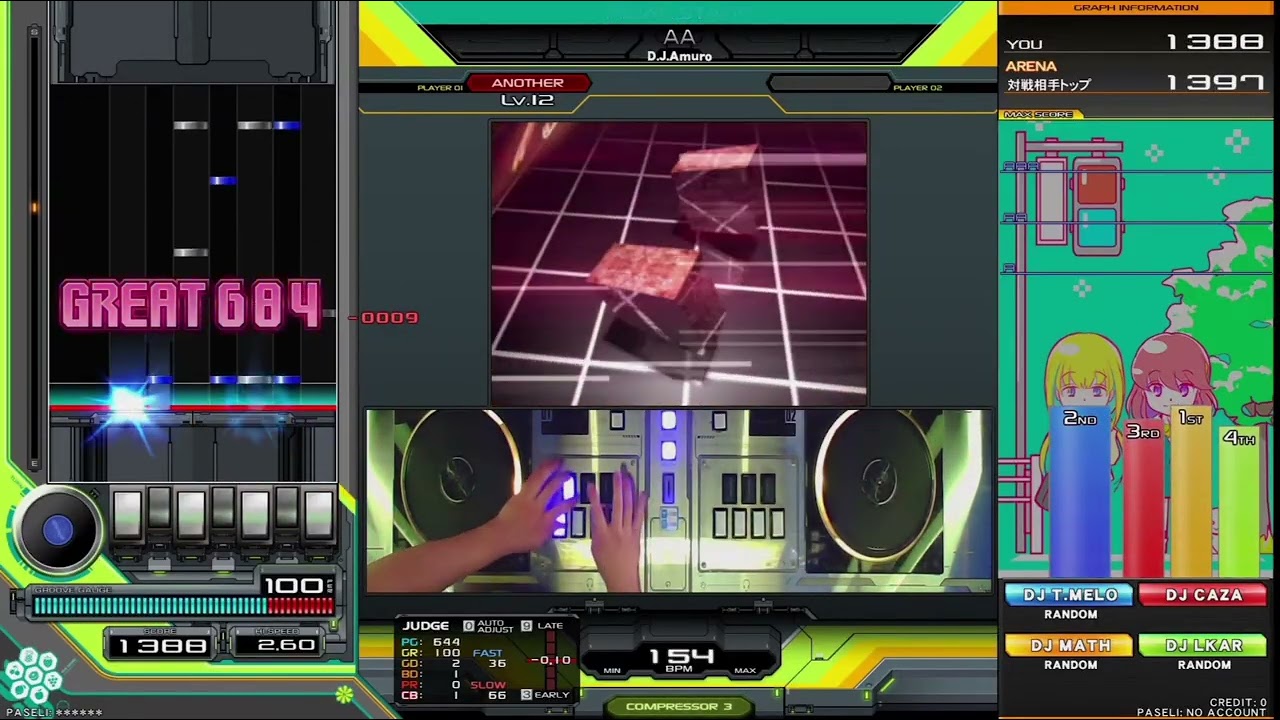Screen dimensions: 1280x720
Task: Click the song title "AA"
Action: coord(679,37)
